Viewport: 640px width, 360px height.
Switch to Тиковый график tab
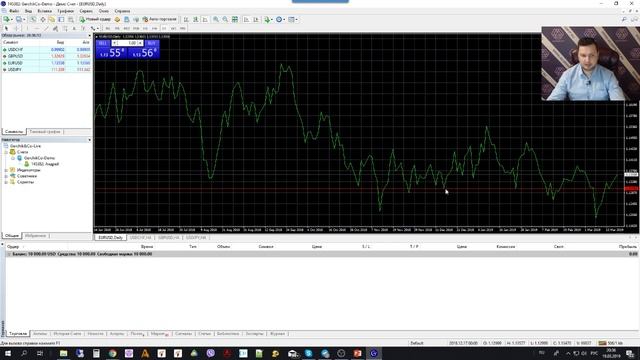(x=45, y=131)
